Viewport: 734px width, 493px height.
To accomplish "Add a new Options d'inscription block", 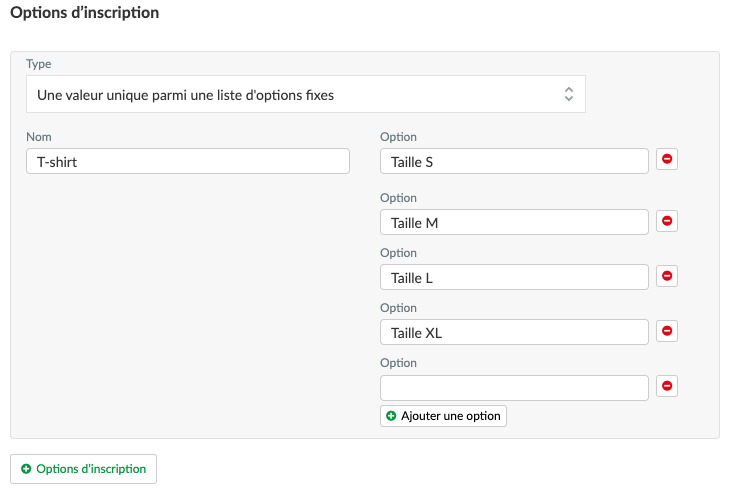I will click(83, 469).
